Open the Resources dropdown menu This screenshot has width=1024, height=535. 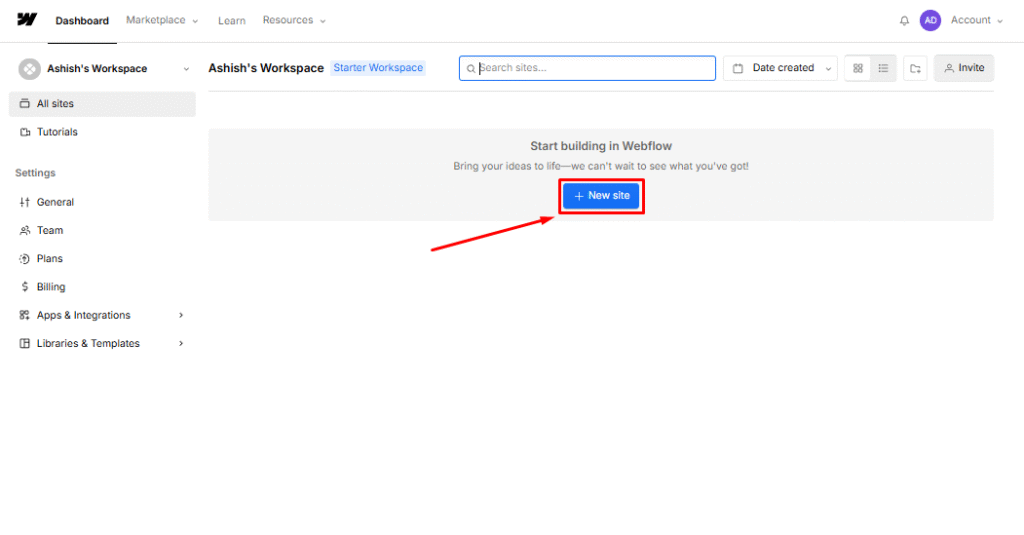pyautogui.click(x=294, y=20)
